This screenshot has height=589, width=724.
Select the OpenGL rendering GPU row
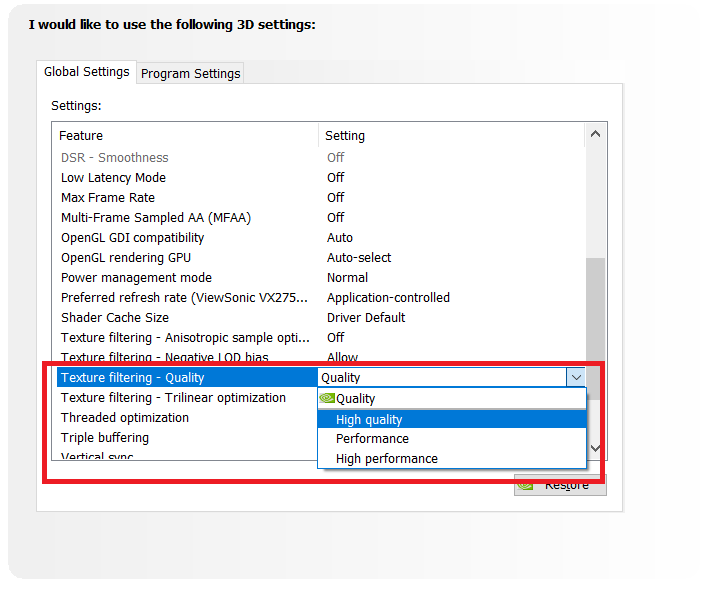(x=126, y=257)
